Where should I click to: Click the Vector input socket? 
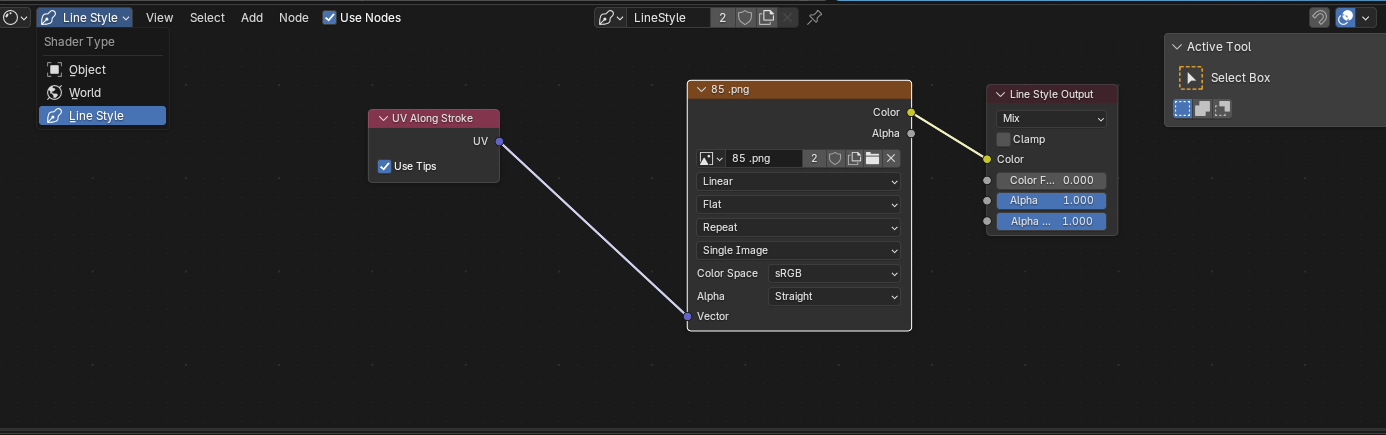point(687,316)
